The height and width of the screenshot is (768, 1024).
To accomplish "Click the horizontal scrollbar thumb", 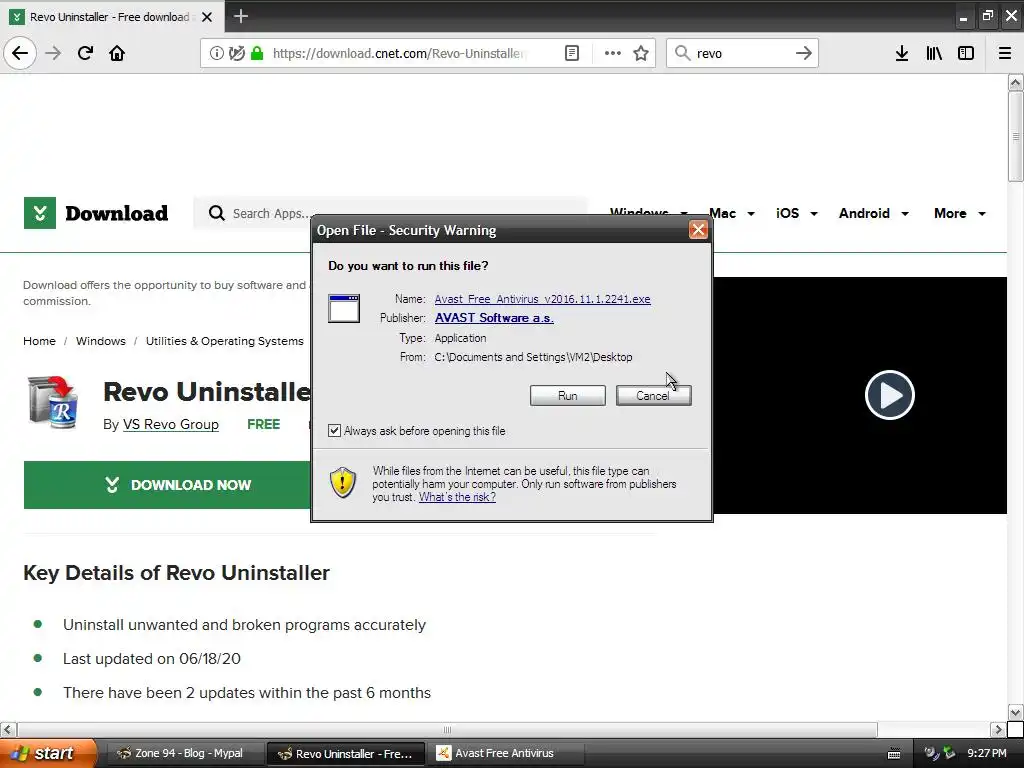I will click(x=447, y=729).
